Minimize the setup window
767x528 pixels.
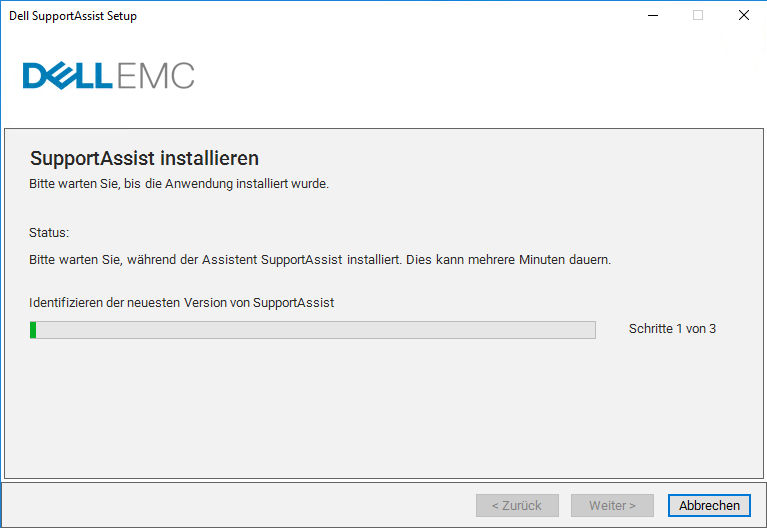653,15
